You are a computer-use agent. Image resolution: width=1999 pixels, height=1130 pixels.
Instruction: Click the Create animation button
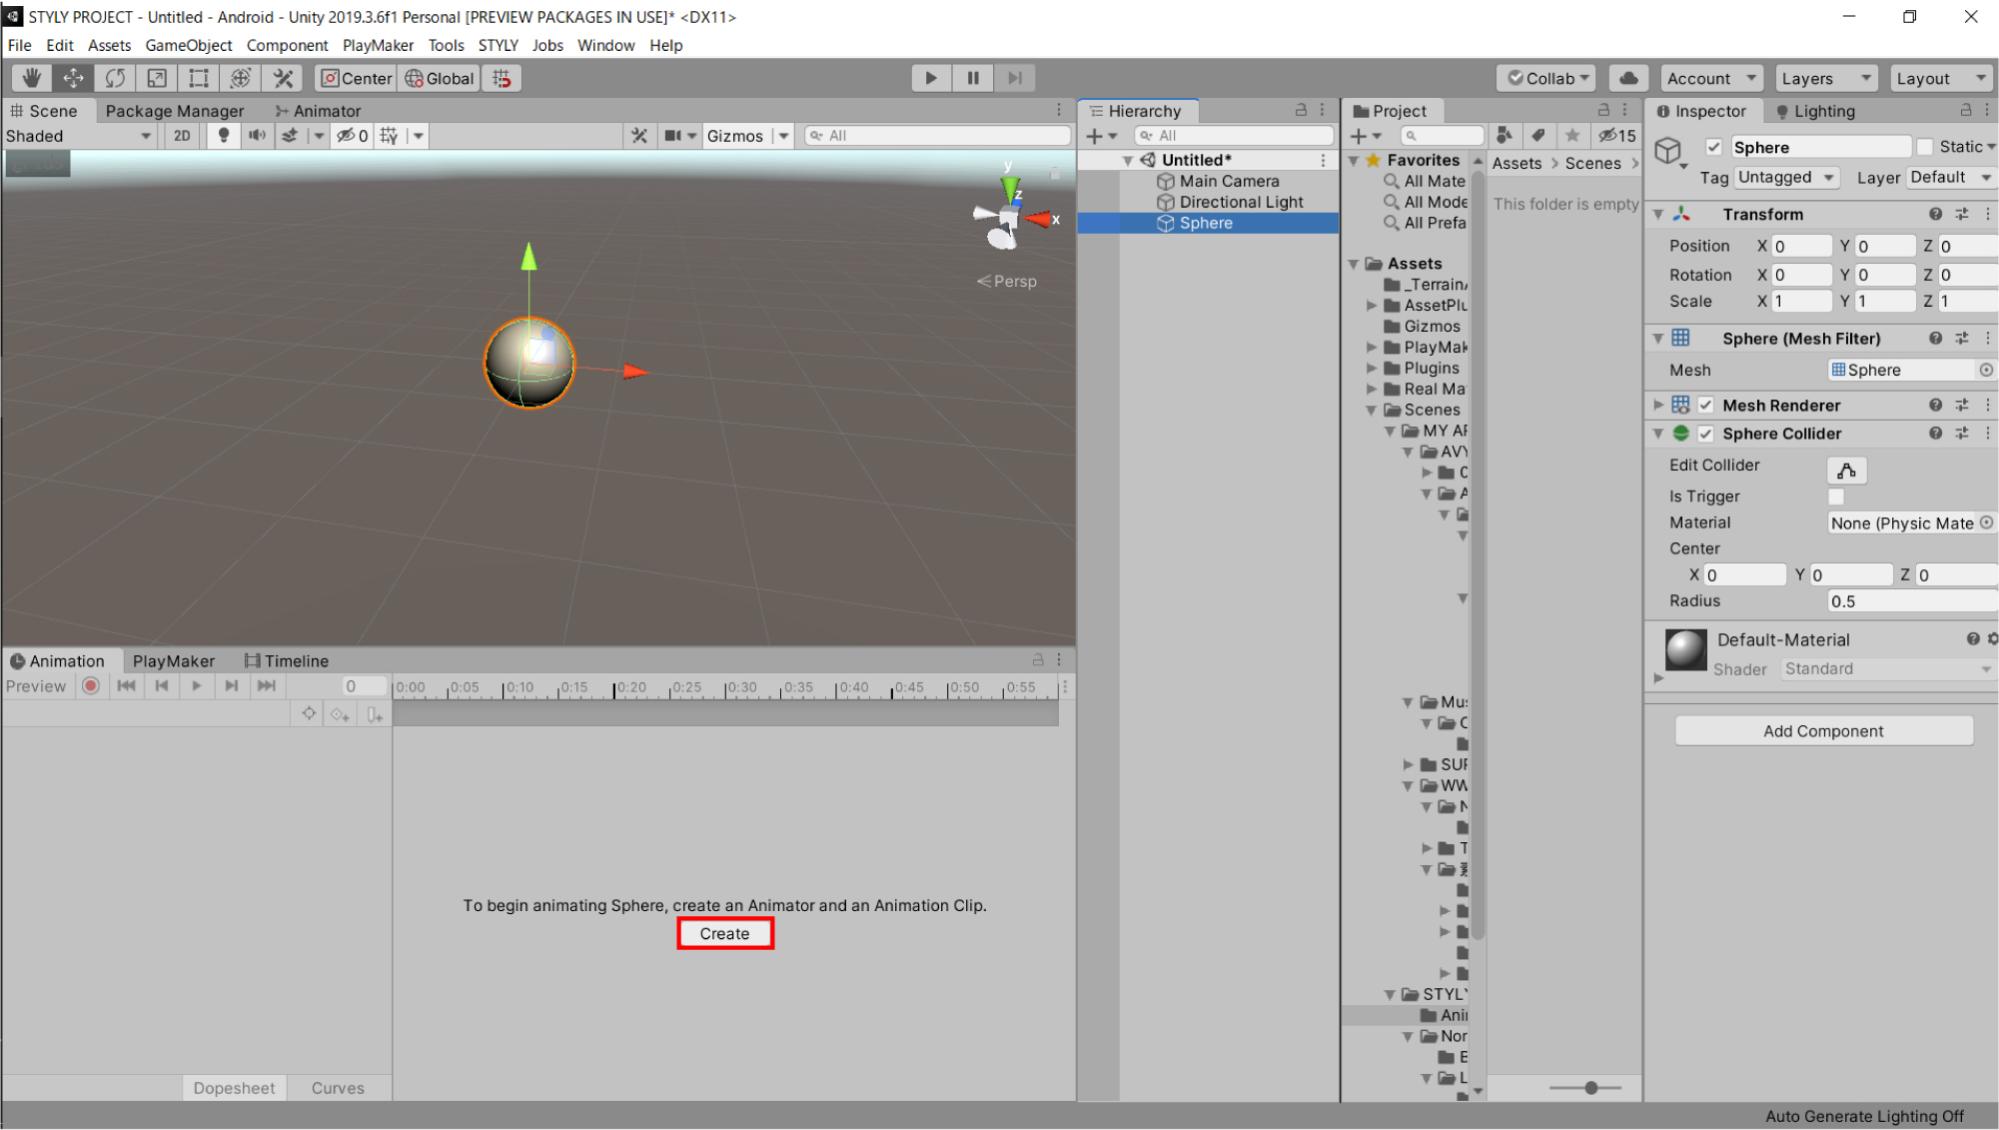(x=725, y=933)
